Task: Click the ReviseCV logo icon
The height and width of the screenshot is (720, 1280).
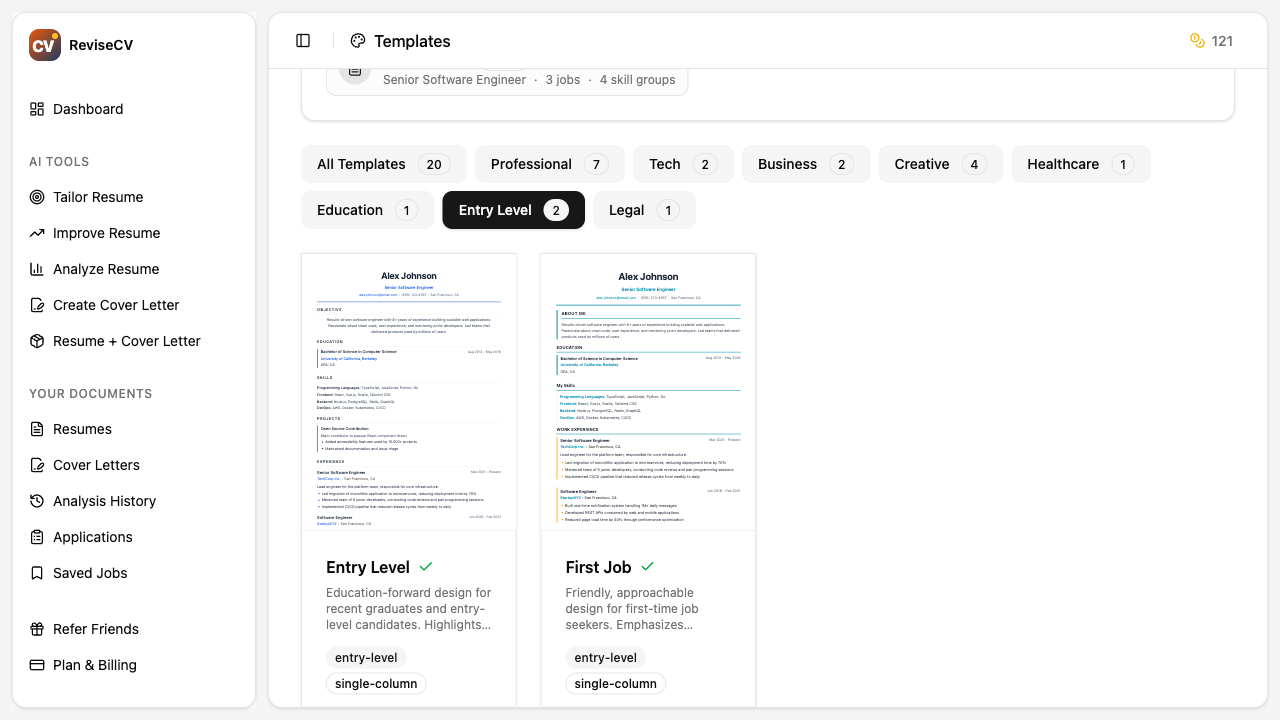Action: (45, 45)
